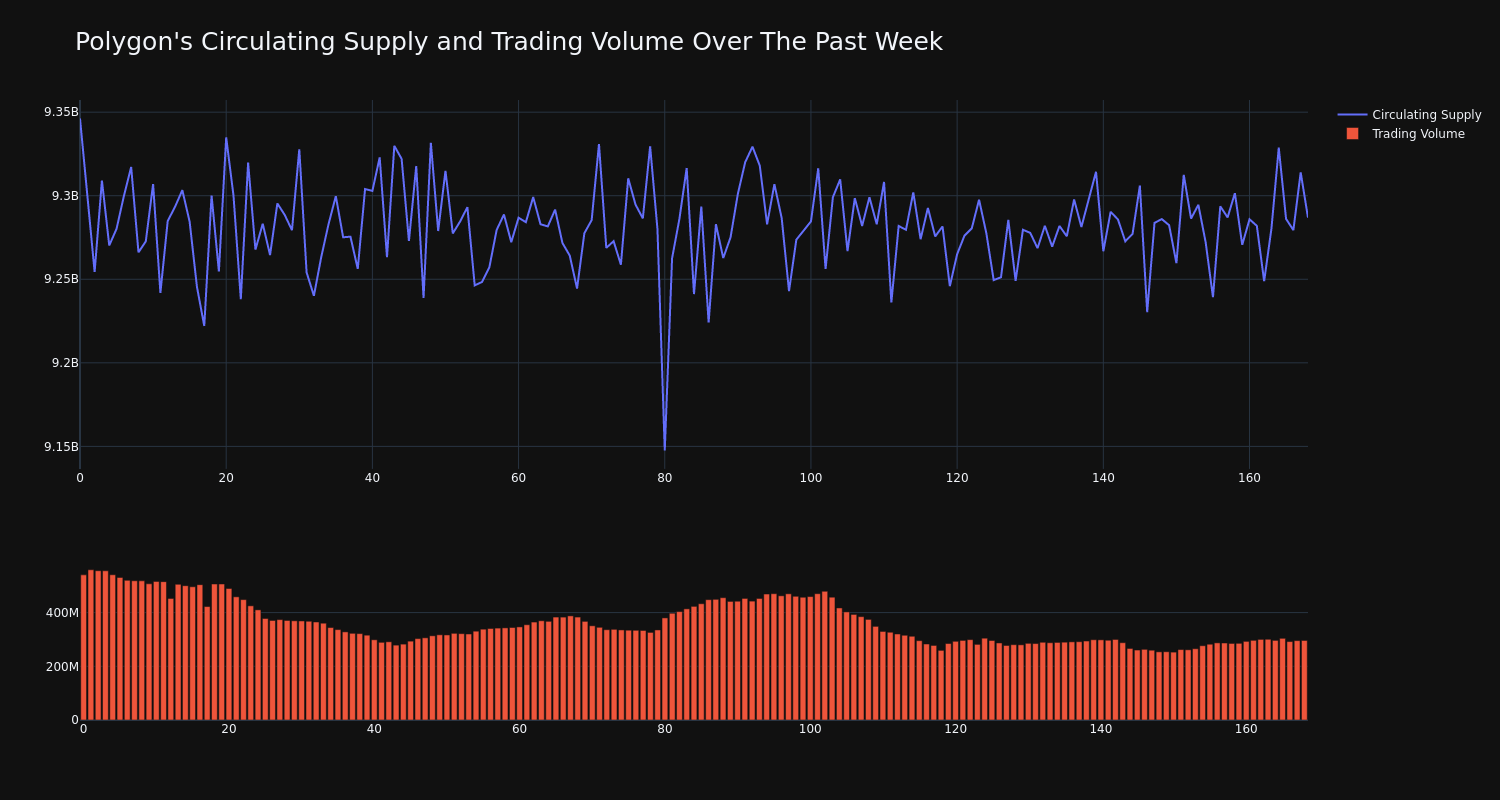The height and width of the screenshot is (800, 1500).
Task: Click x-axis tick 140 on volume chart
Action: click(1101, 729)
